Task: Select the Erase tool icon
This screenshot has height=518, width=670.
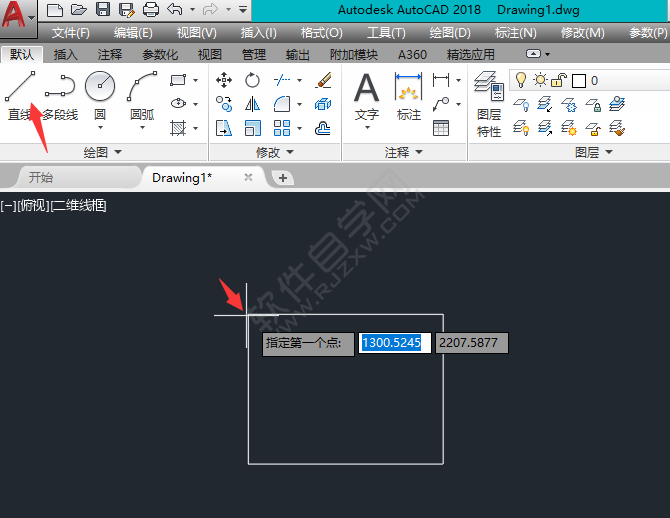Action: [323, 80]
